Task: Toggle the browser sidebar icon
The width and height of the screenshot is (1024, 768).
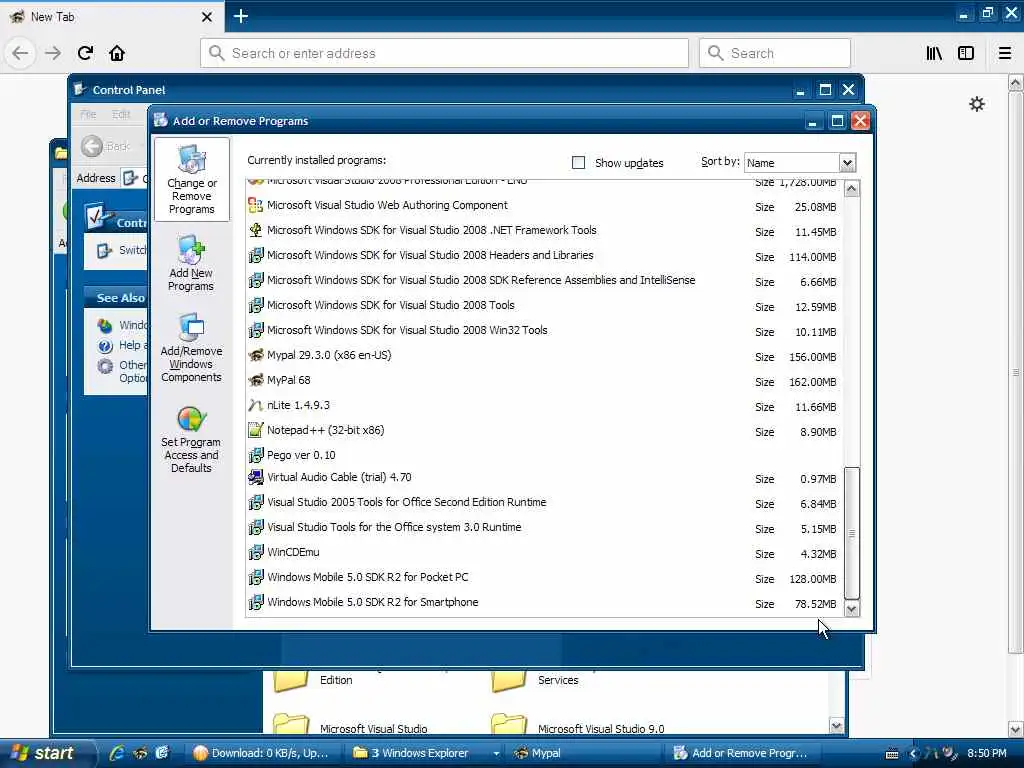Action: [966, 53]
